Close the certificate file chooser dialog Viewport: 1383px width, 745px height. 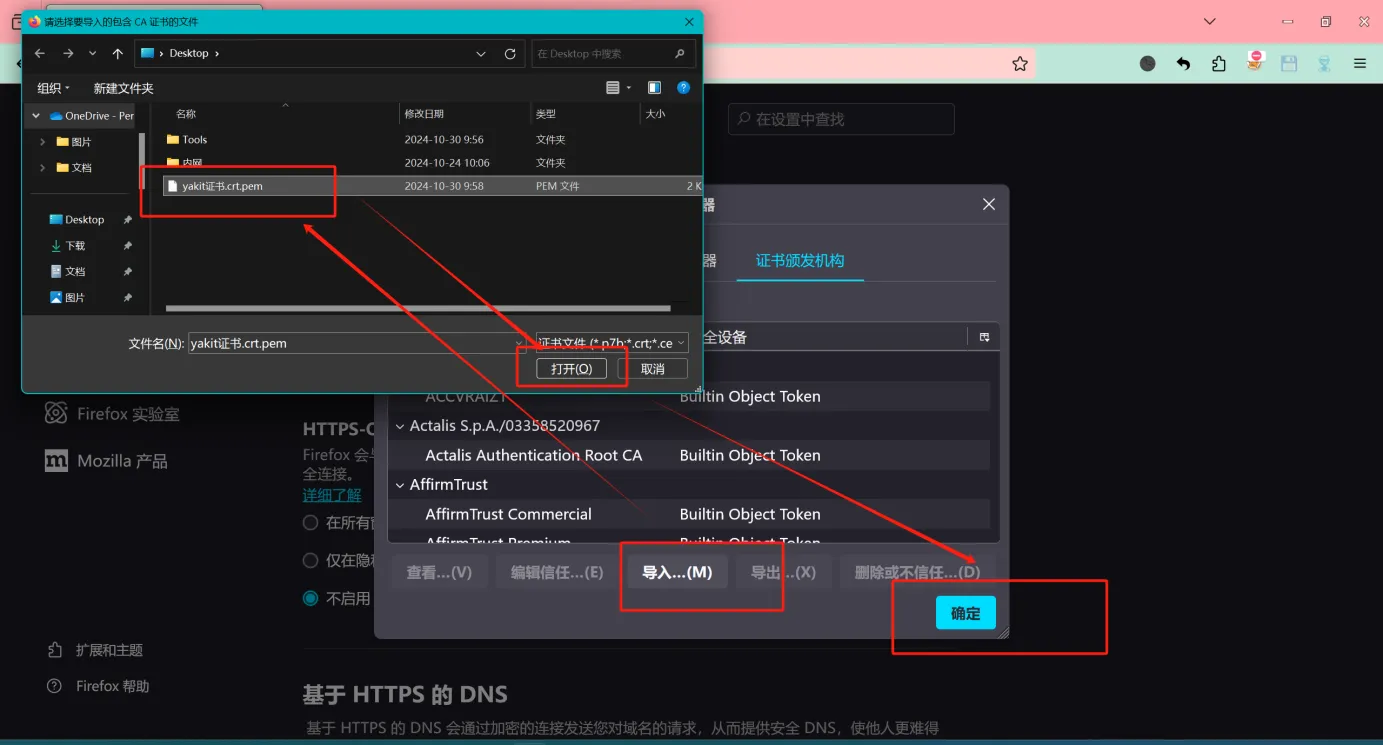[689, 21]
